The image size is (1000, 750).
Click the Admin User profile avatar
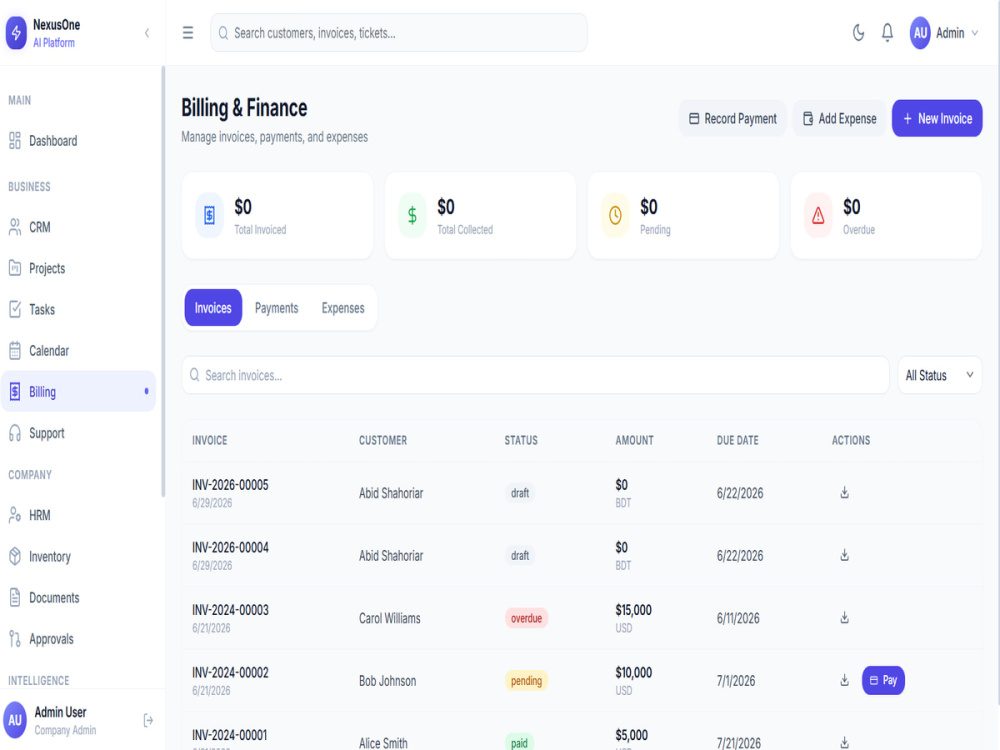15,720
